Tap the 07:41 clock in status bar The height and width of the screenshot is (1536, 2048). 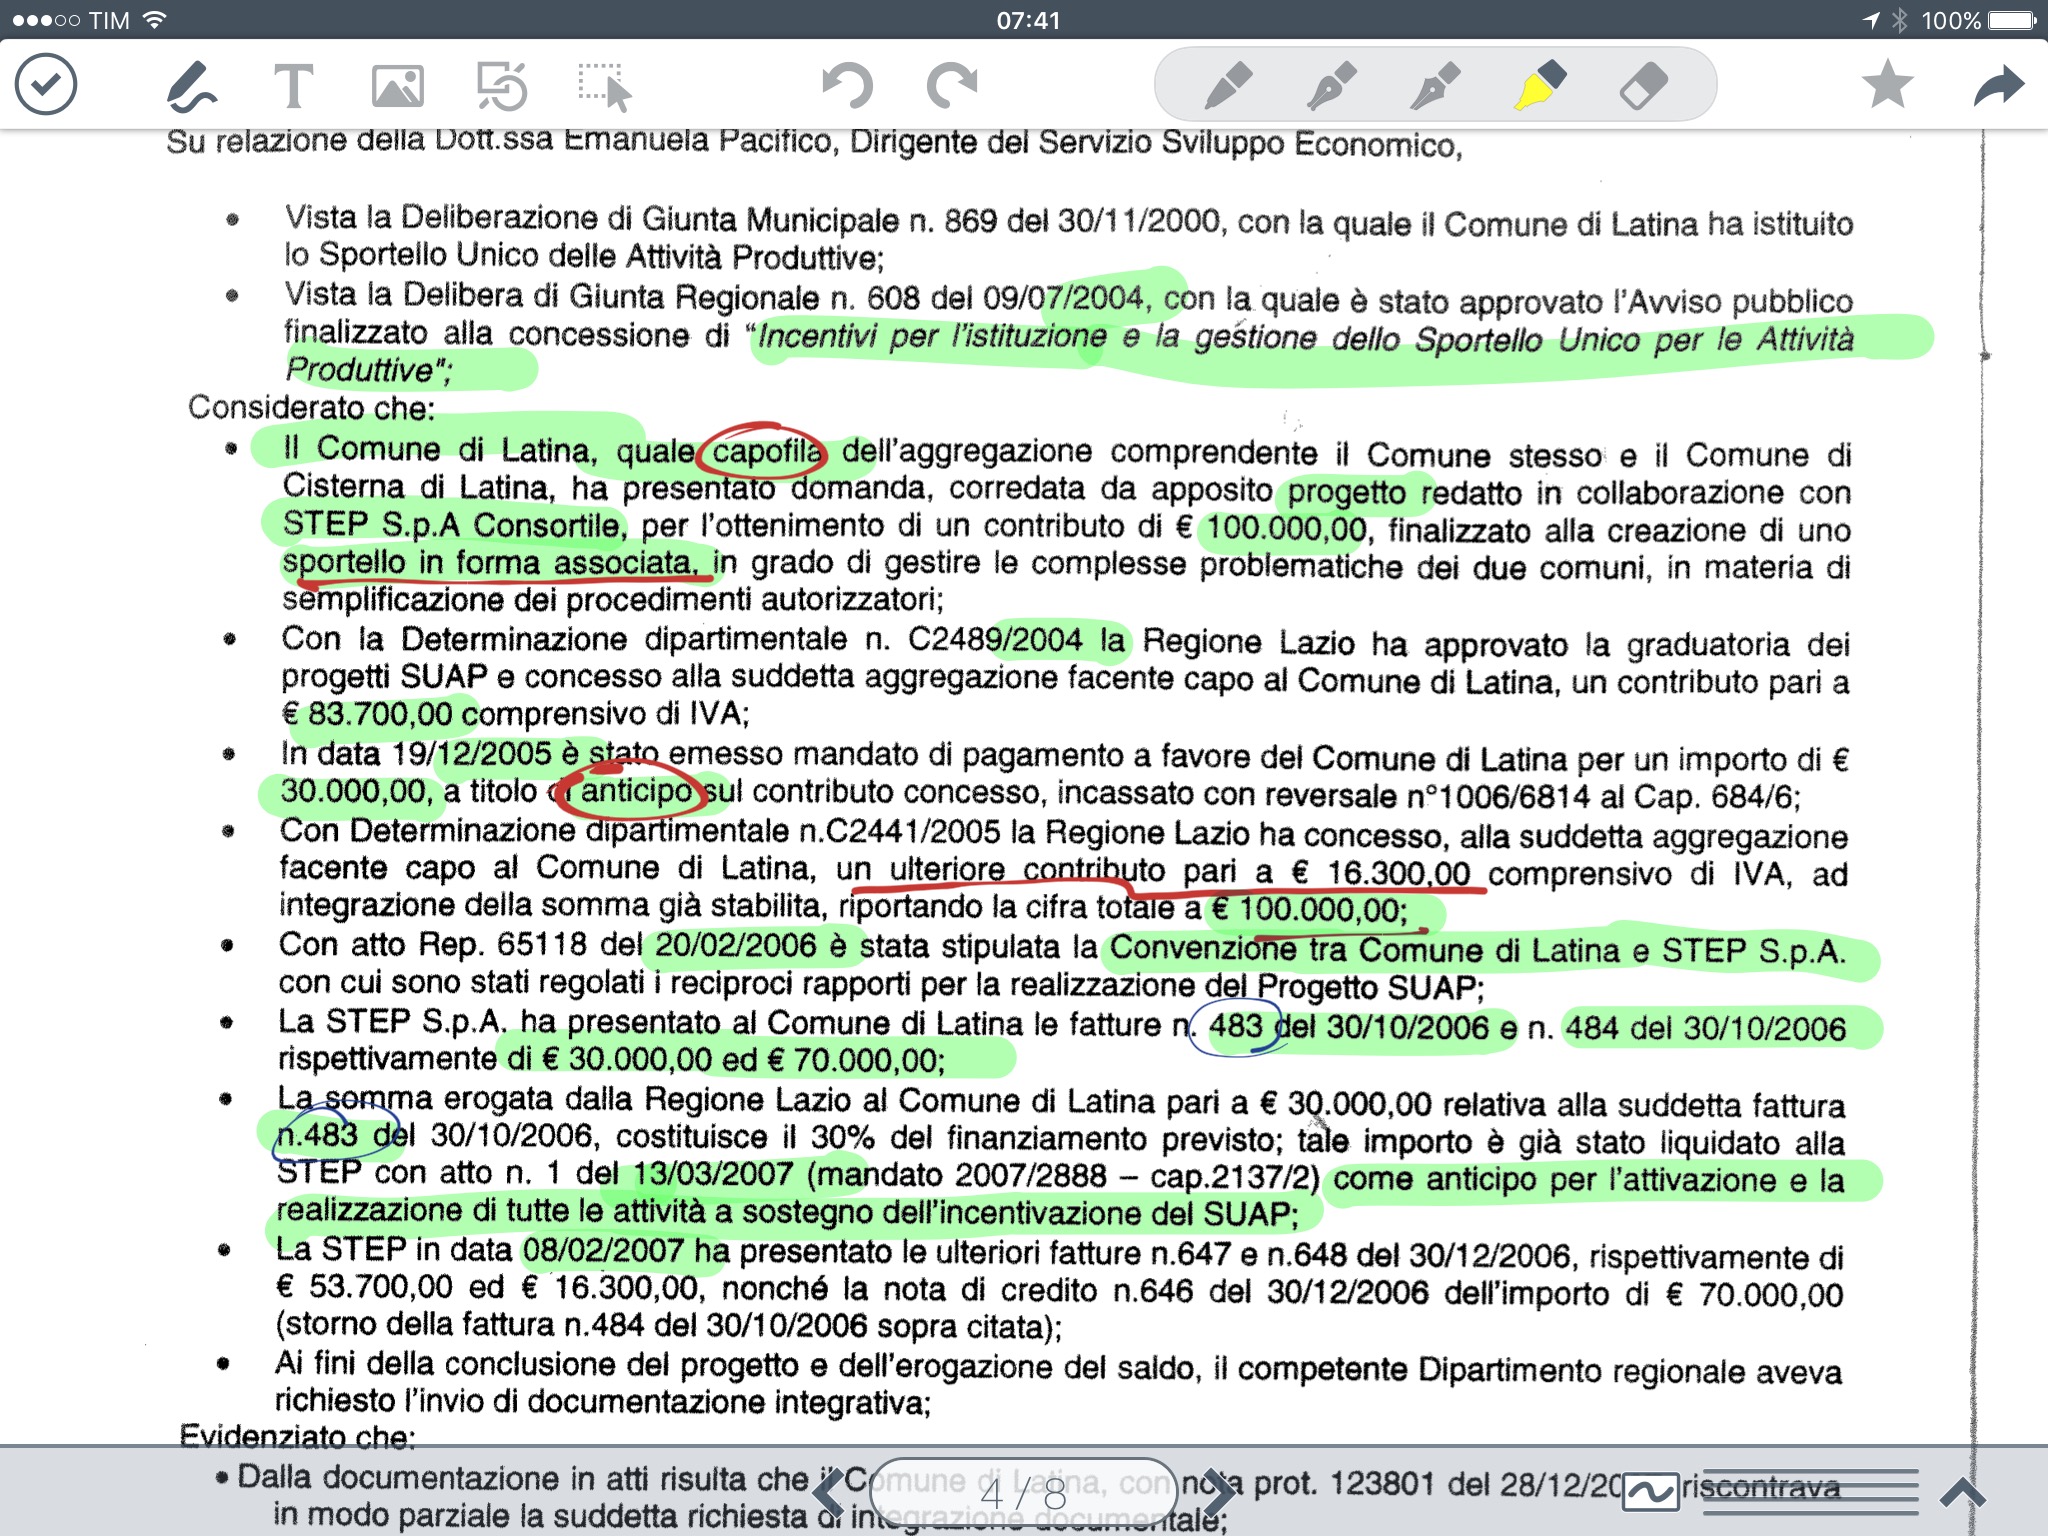coord(1028,21)
